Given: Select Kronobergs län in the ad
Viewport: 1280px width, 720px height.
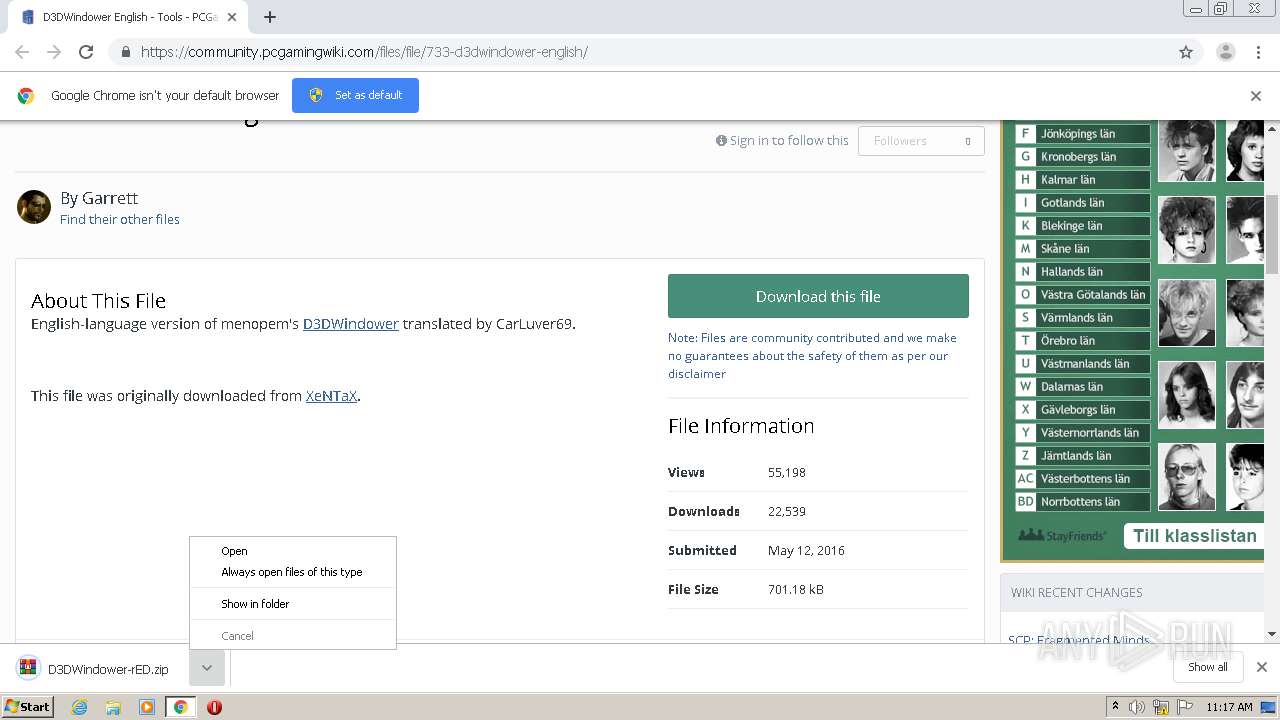Looking at the screenshot, I should click(1083, 157).
